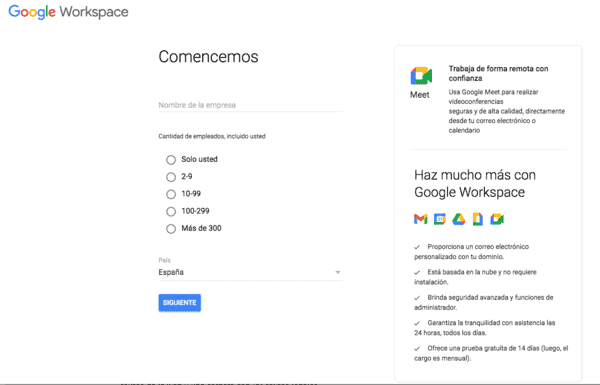This screenshot has width=600, height=385.
Task: Click the "Usa Google Meet para realizar videoconferencias" paragraph
Action: coord(507,111)
